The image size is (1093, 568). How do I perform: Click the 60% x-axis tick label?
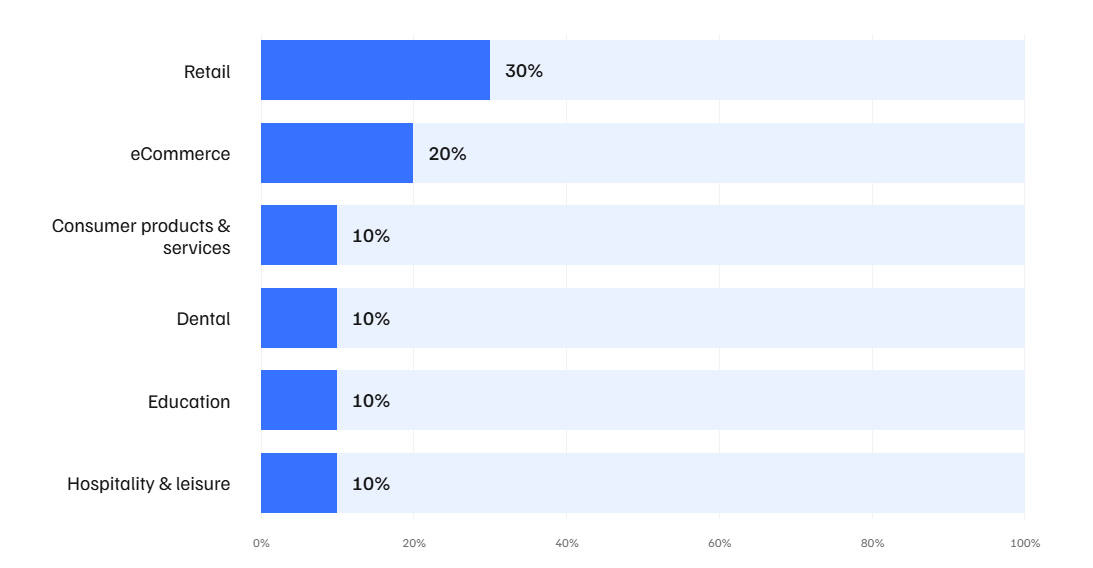[x=719, y=543]
